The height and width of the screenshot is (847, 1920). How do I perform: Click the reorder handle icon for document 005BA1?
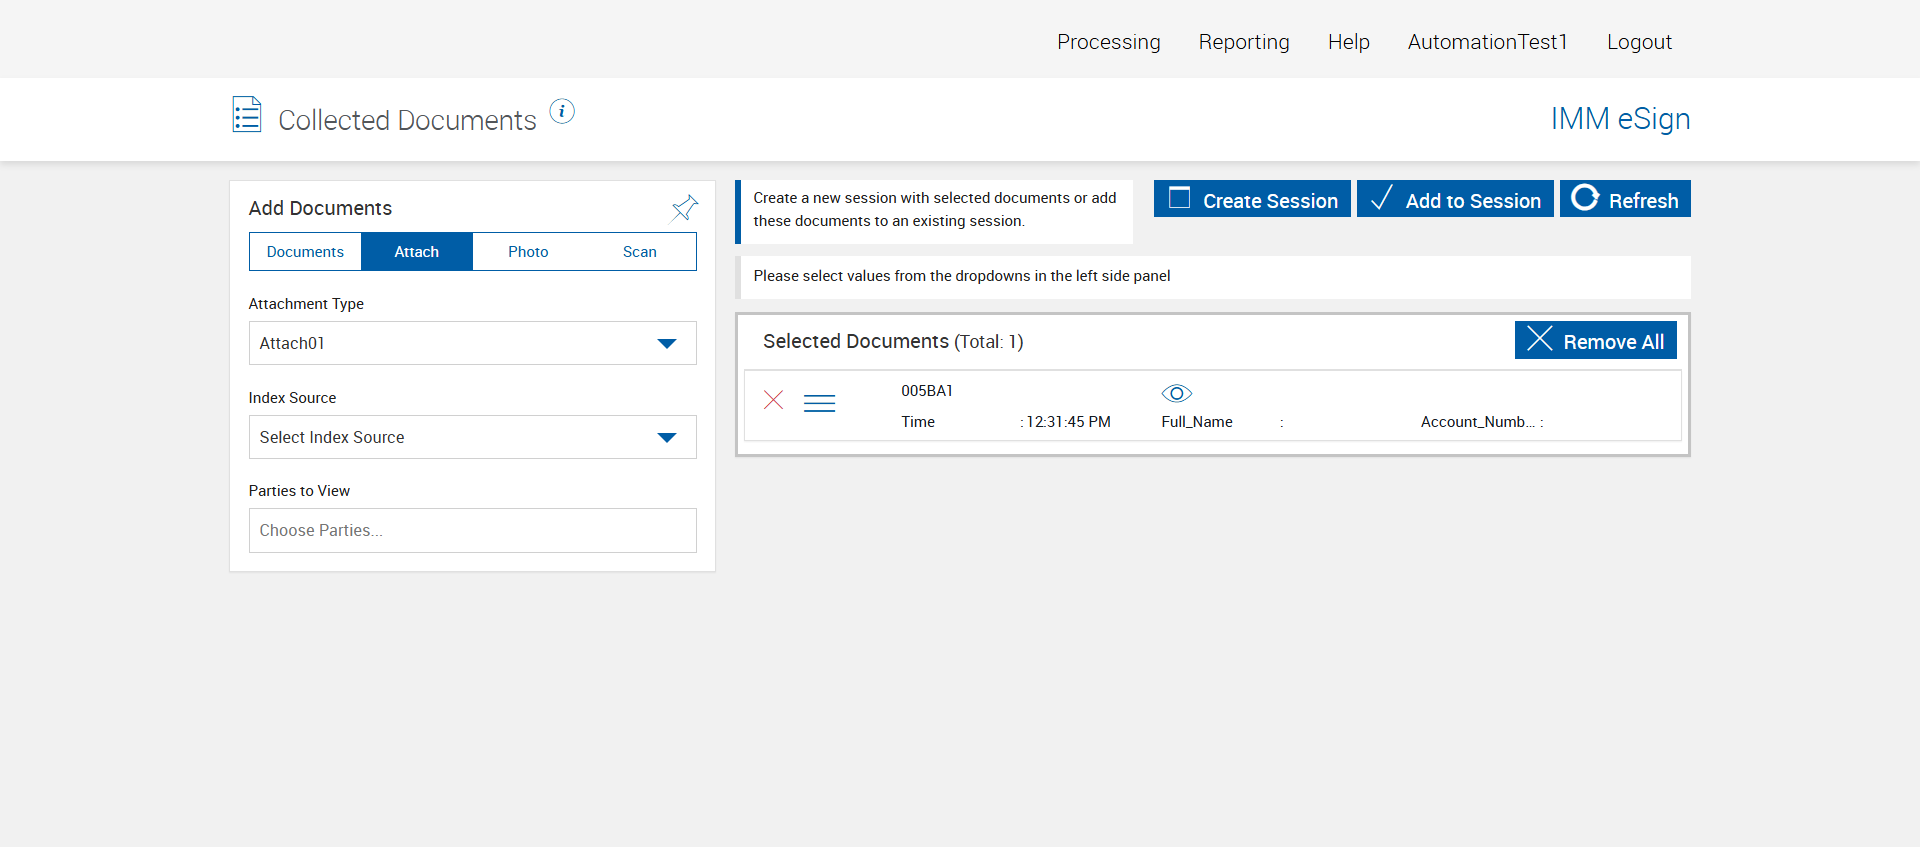click(x=819, y=403)
